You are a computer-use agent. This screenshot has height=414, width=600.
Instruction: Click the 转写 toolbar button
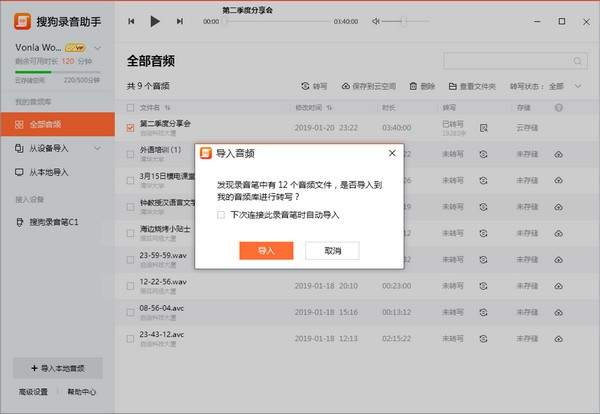(x=314, y=86)
